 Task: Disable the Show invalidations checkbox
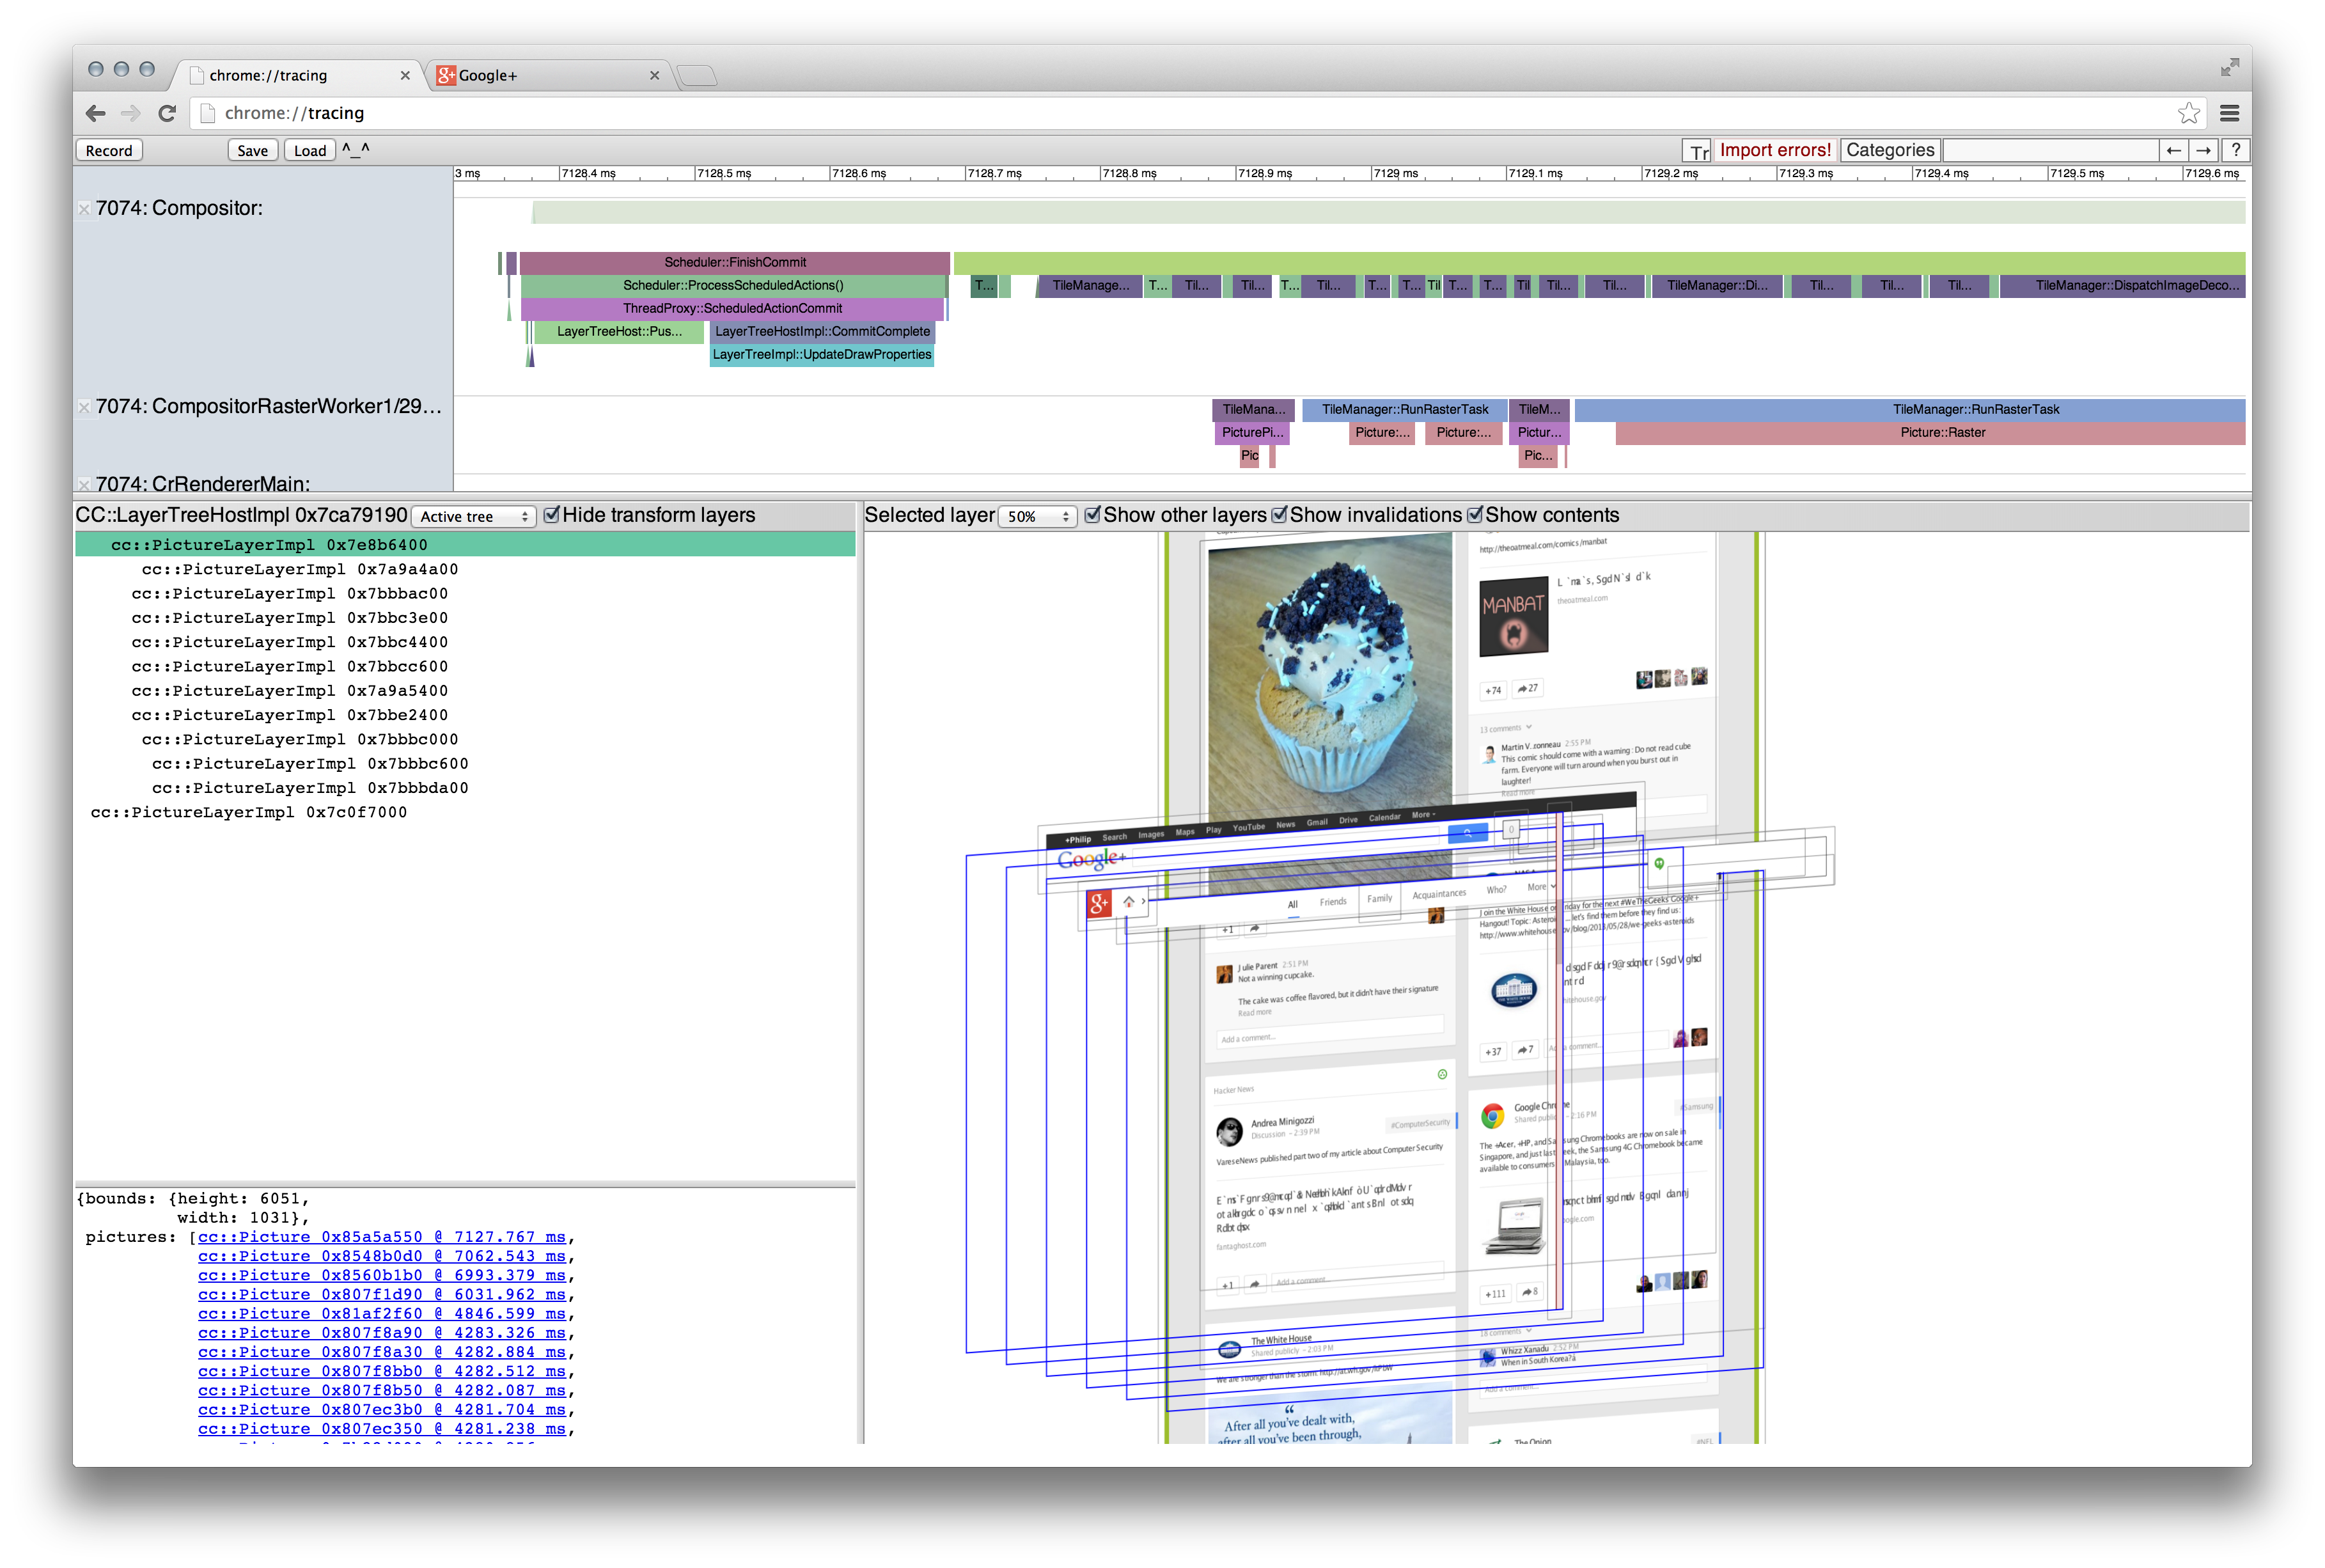click(1280, 515)
